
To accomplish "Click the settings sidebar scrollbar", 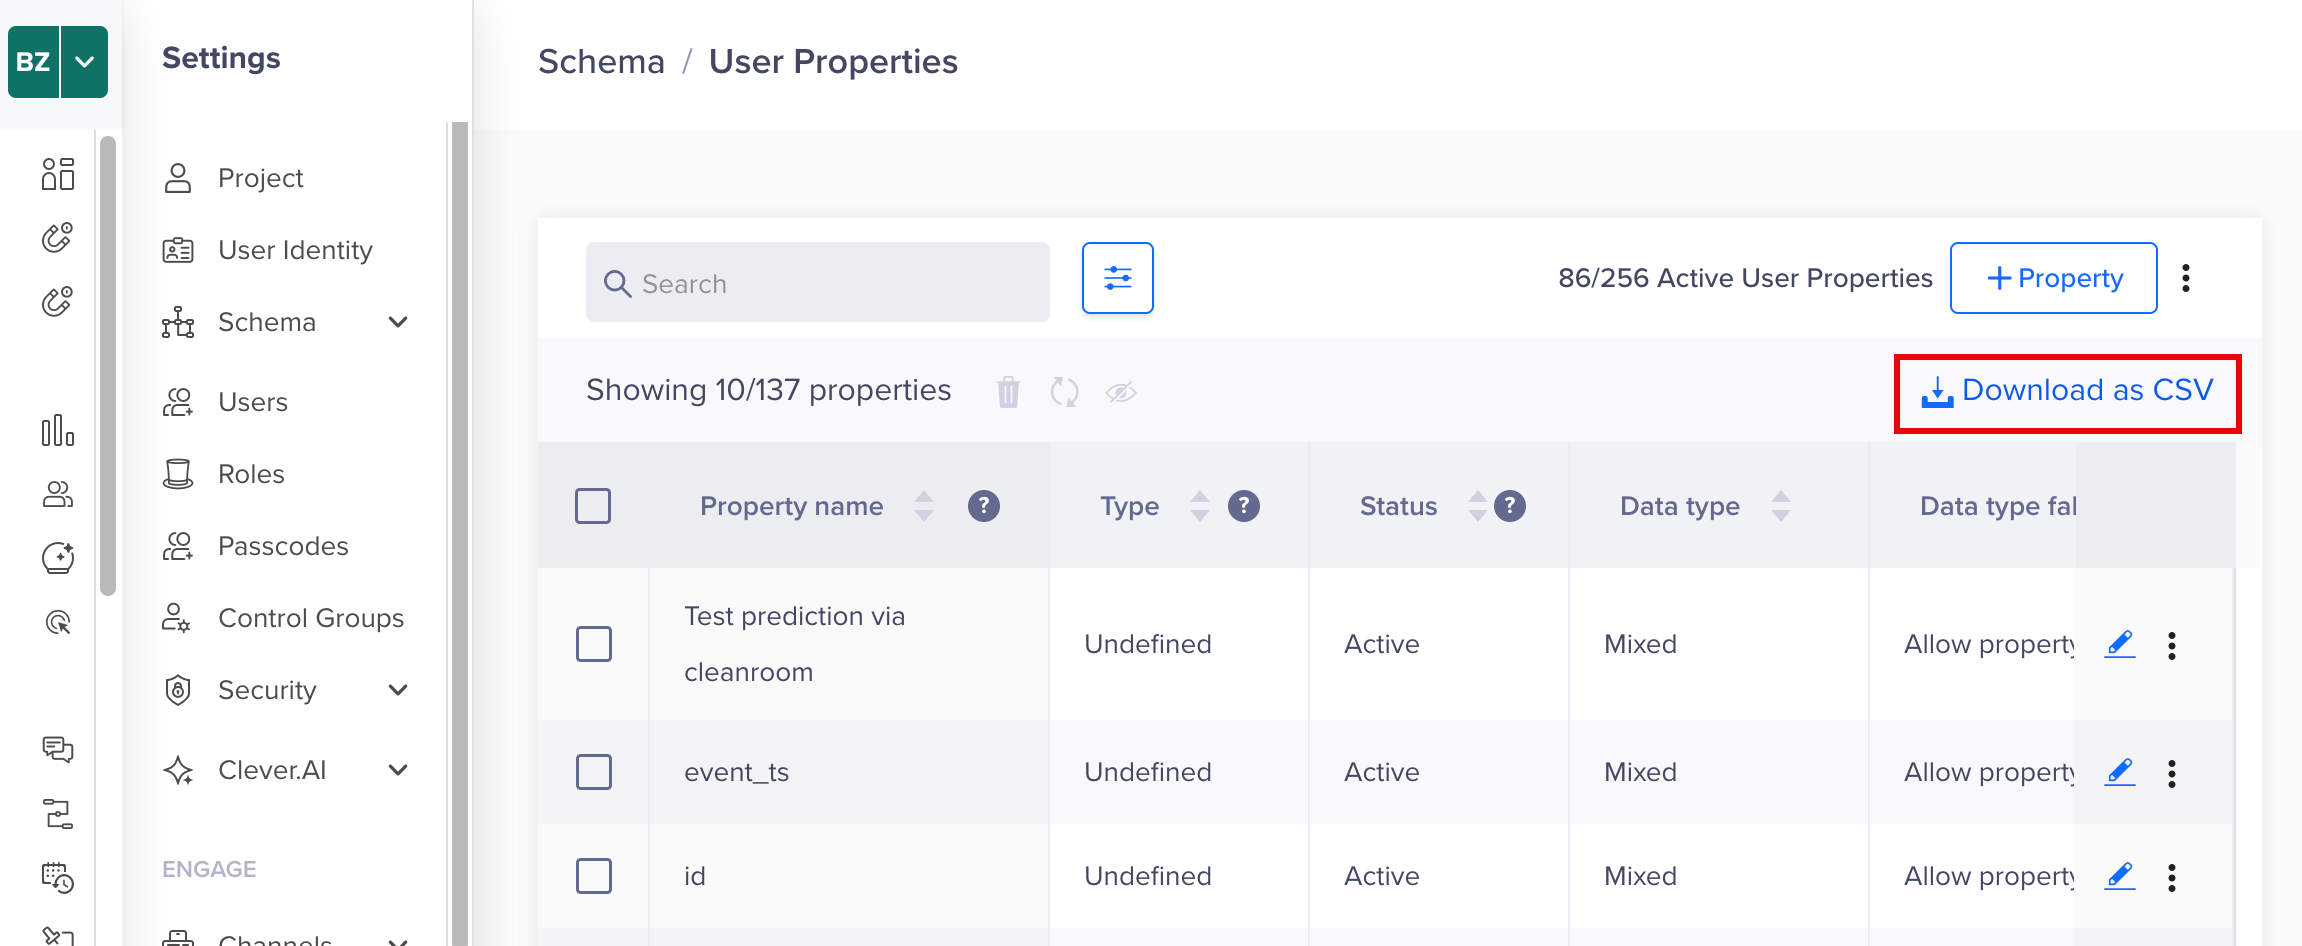I will 460,534.
